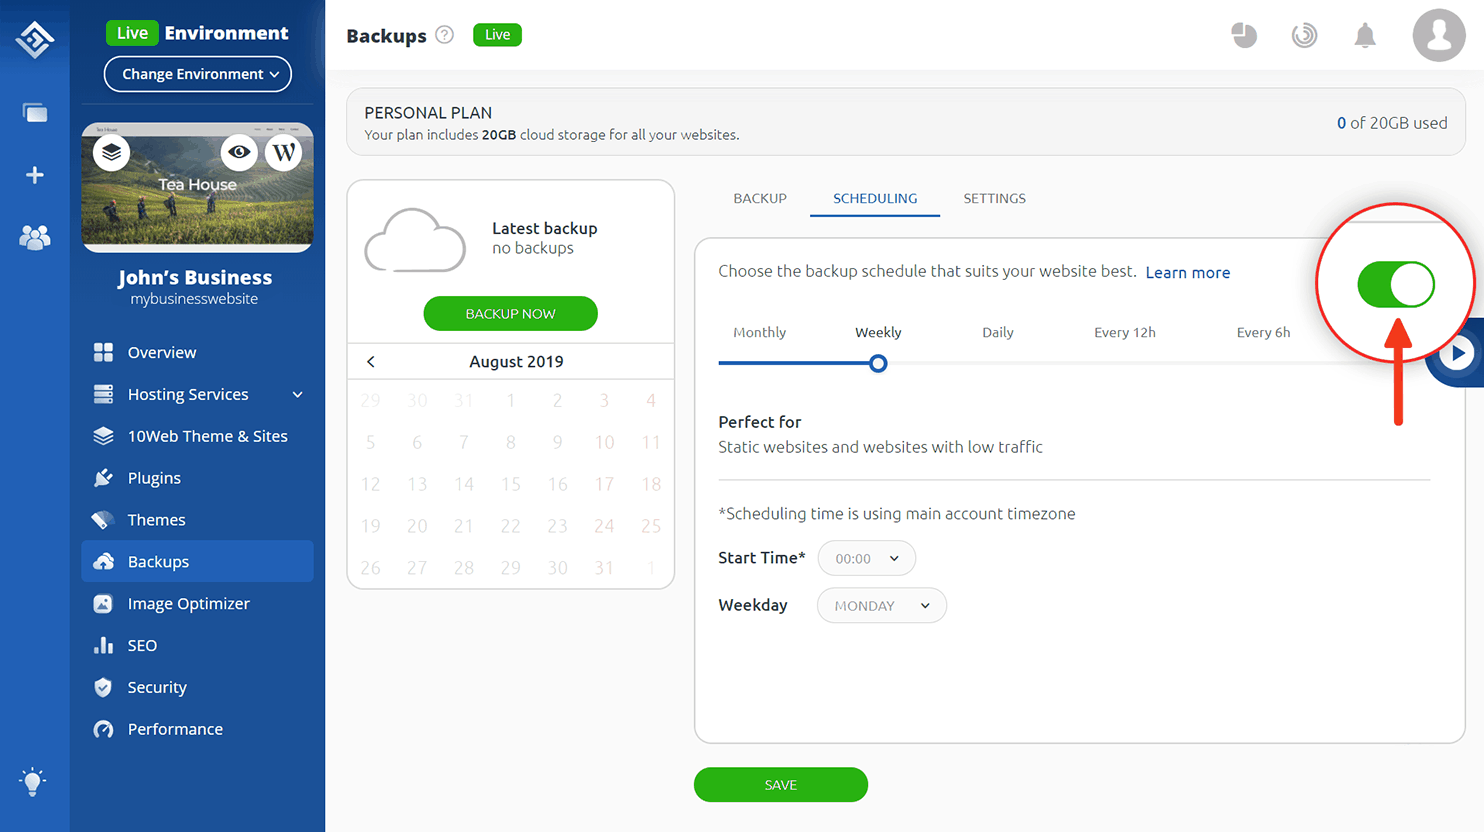This screenshot has height=832, width=1484.
Task: Click the 10Web logo icon
Action: pos(35,39)
